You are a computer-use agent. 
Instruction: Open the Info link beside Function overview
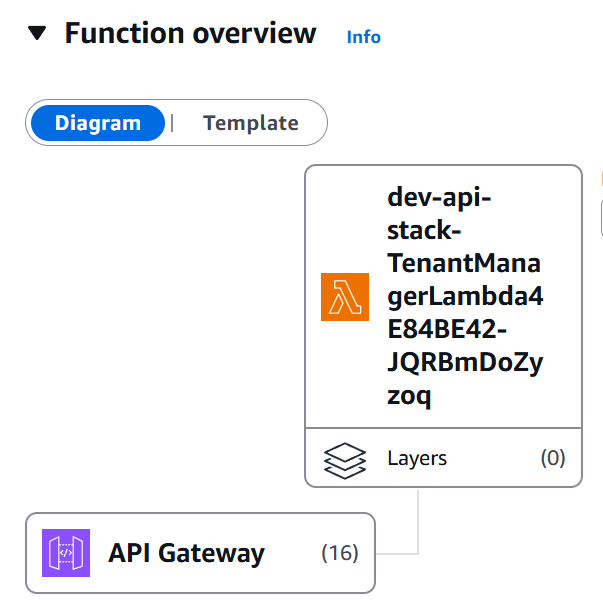(363, 37)
